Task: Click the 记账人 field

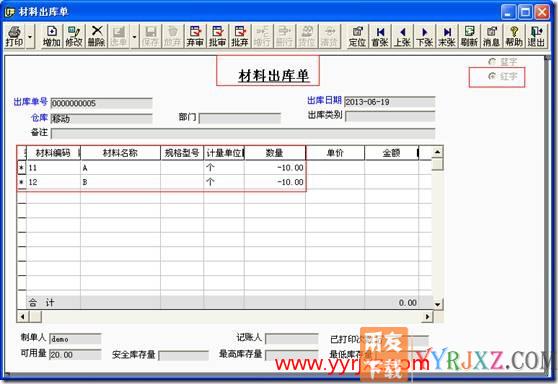Action: (291, 338)
